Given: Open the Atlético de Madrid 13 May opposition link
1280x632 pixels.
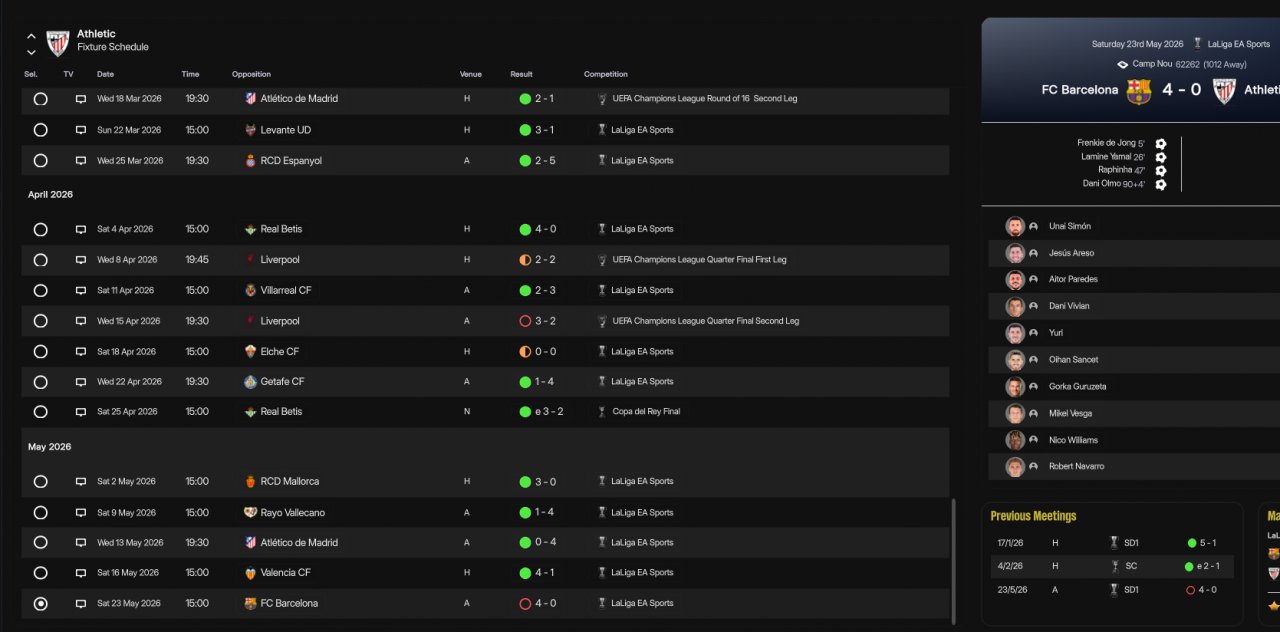Looking at the screenshot, I should (x=299, y=542).
